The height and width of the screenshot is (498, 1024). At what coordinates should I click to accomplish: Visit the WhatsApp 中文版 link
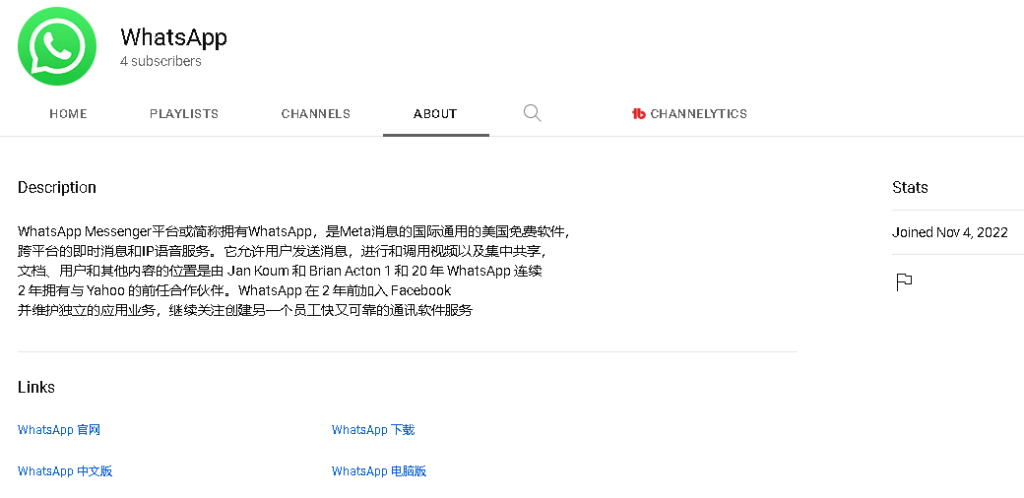coord(65,471)
